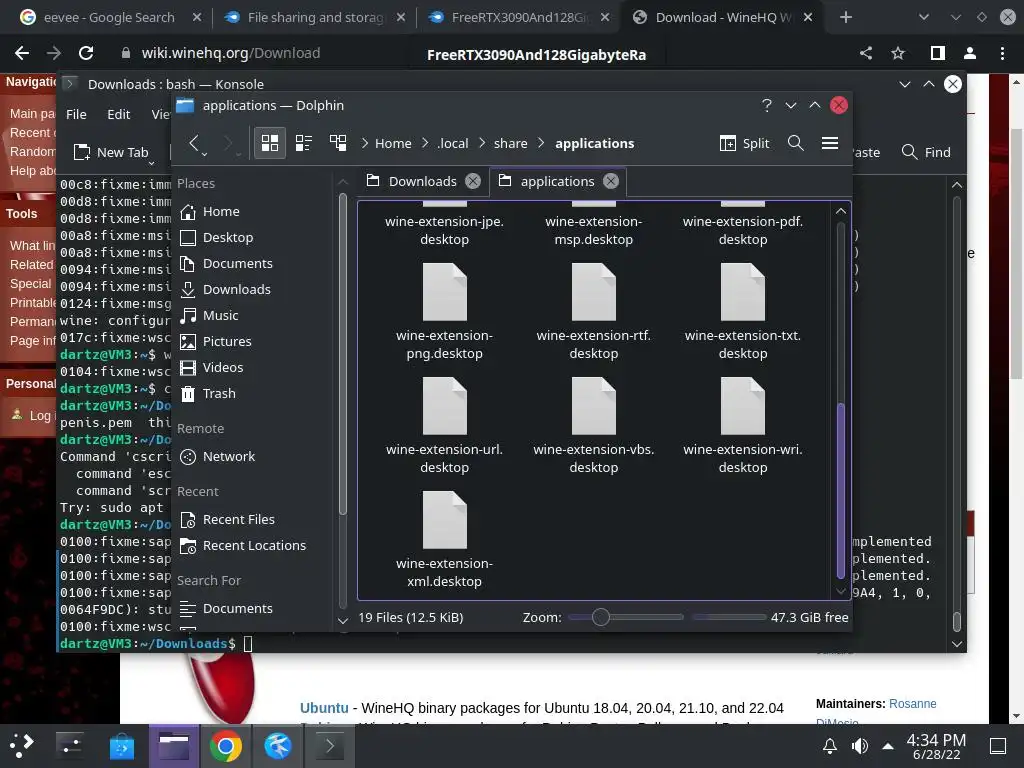Split the Dolphin view
The width and height of the screenshot is (1024, 768).
click(x=744, y=143)
